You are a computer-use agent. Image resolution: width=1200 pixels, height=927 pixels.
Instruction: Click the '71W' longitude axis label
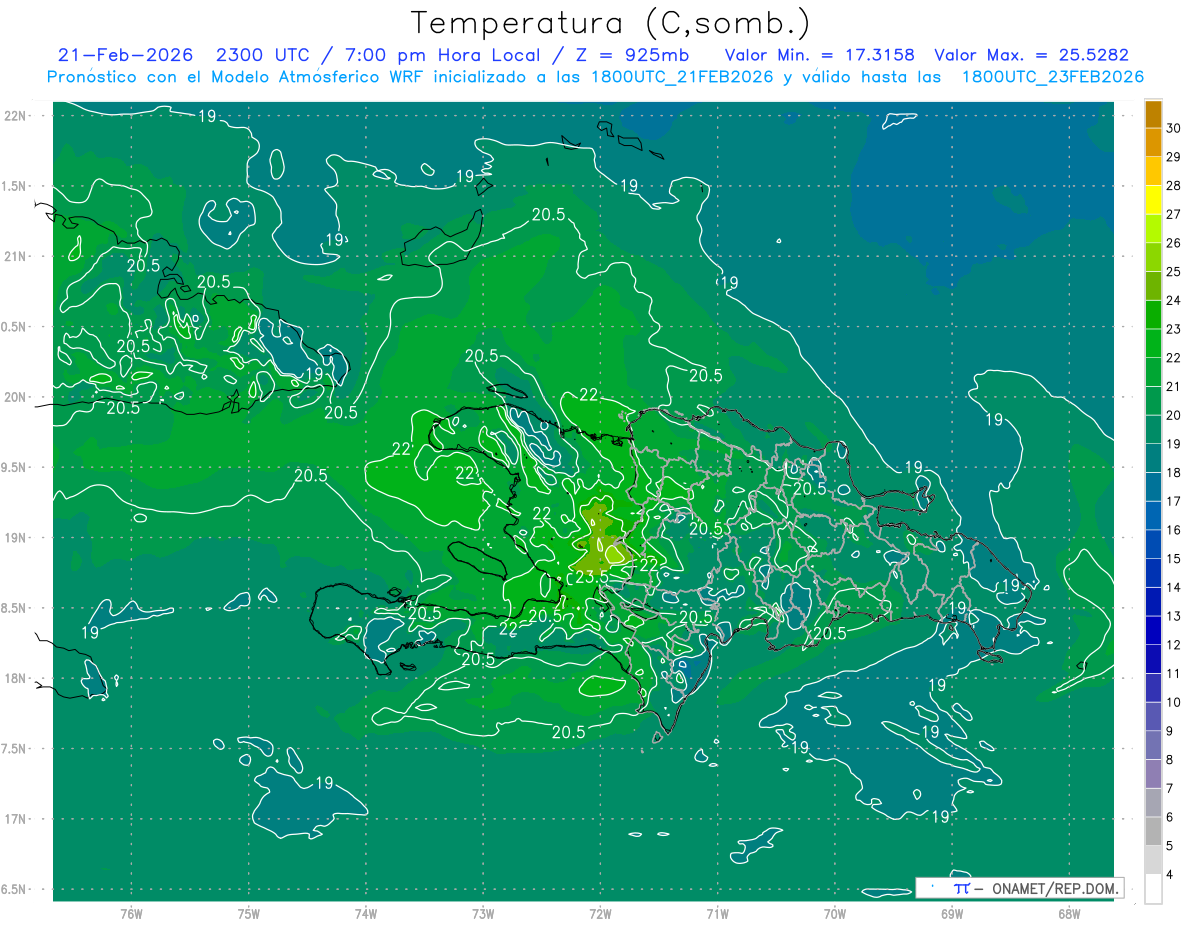717,913
